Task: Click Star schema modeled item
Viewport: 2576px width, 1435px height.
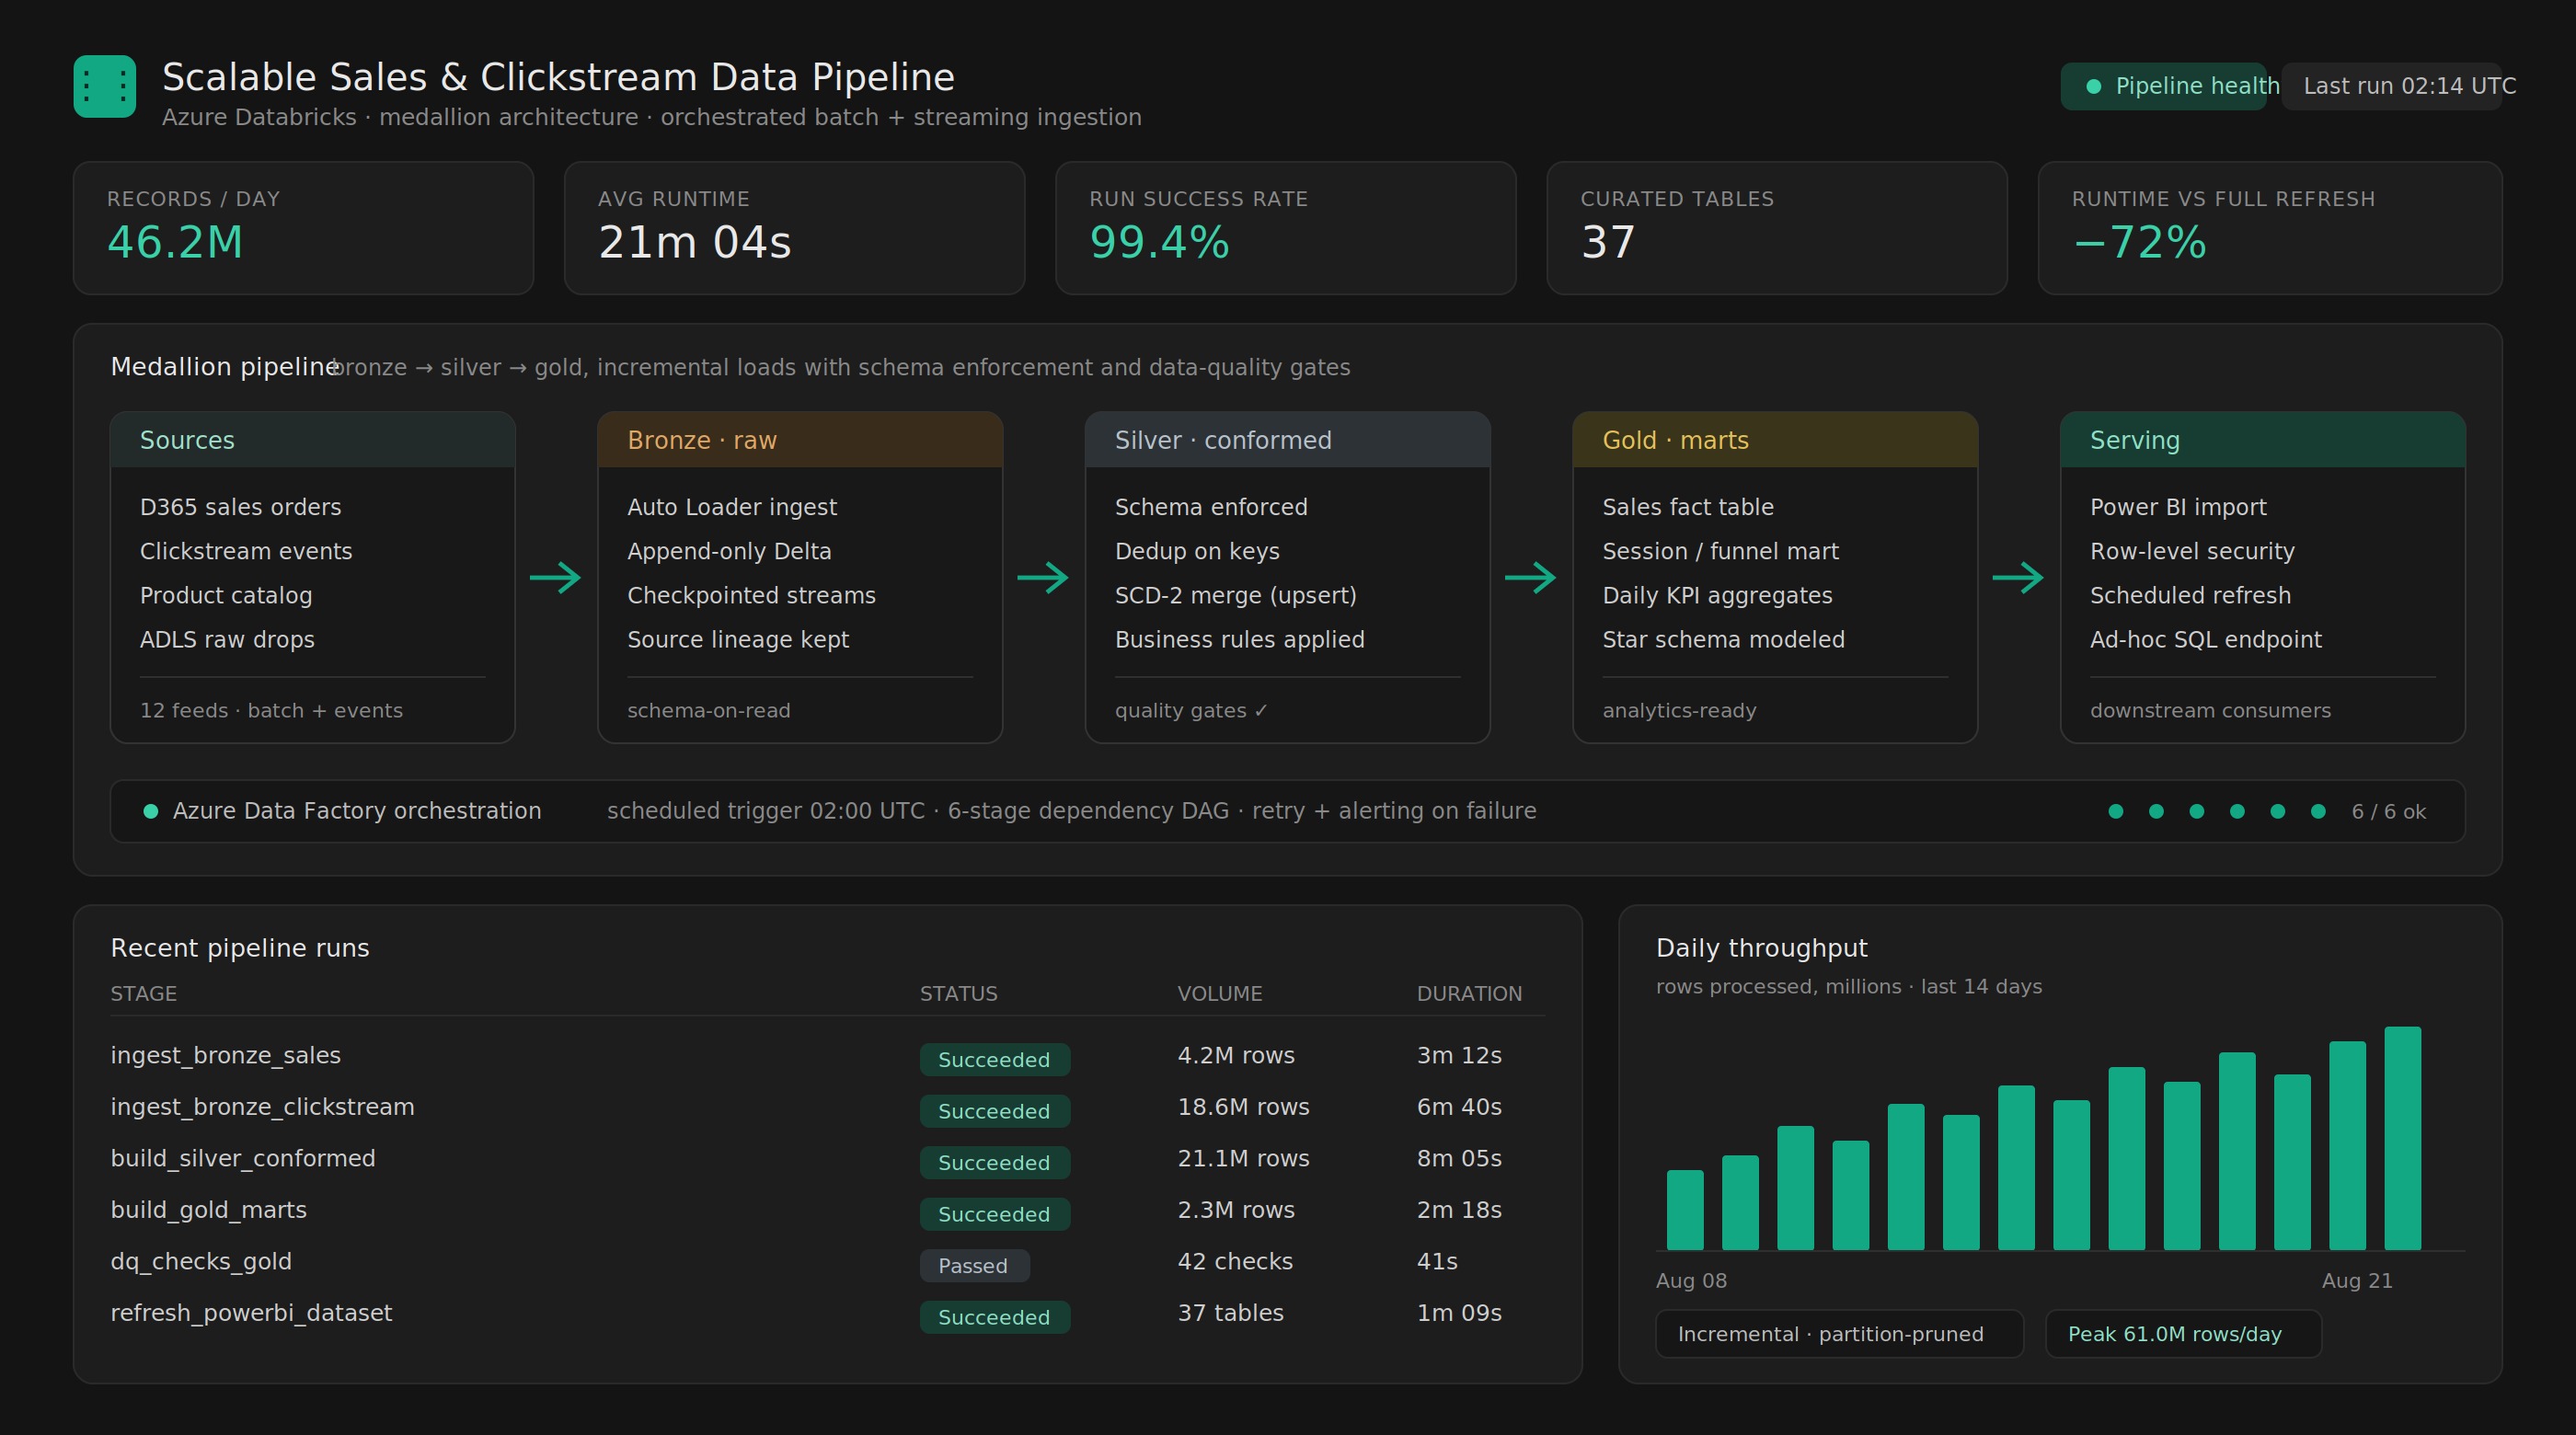Action: (x=1724, y=639)
